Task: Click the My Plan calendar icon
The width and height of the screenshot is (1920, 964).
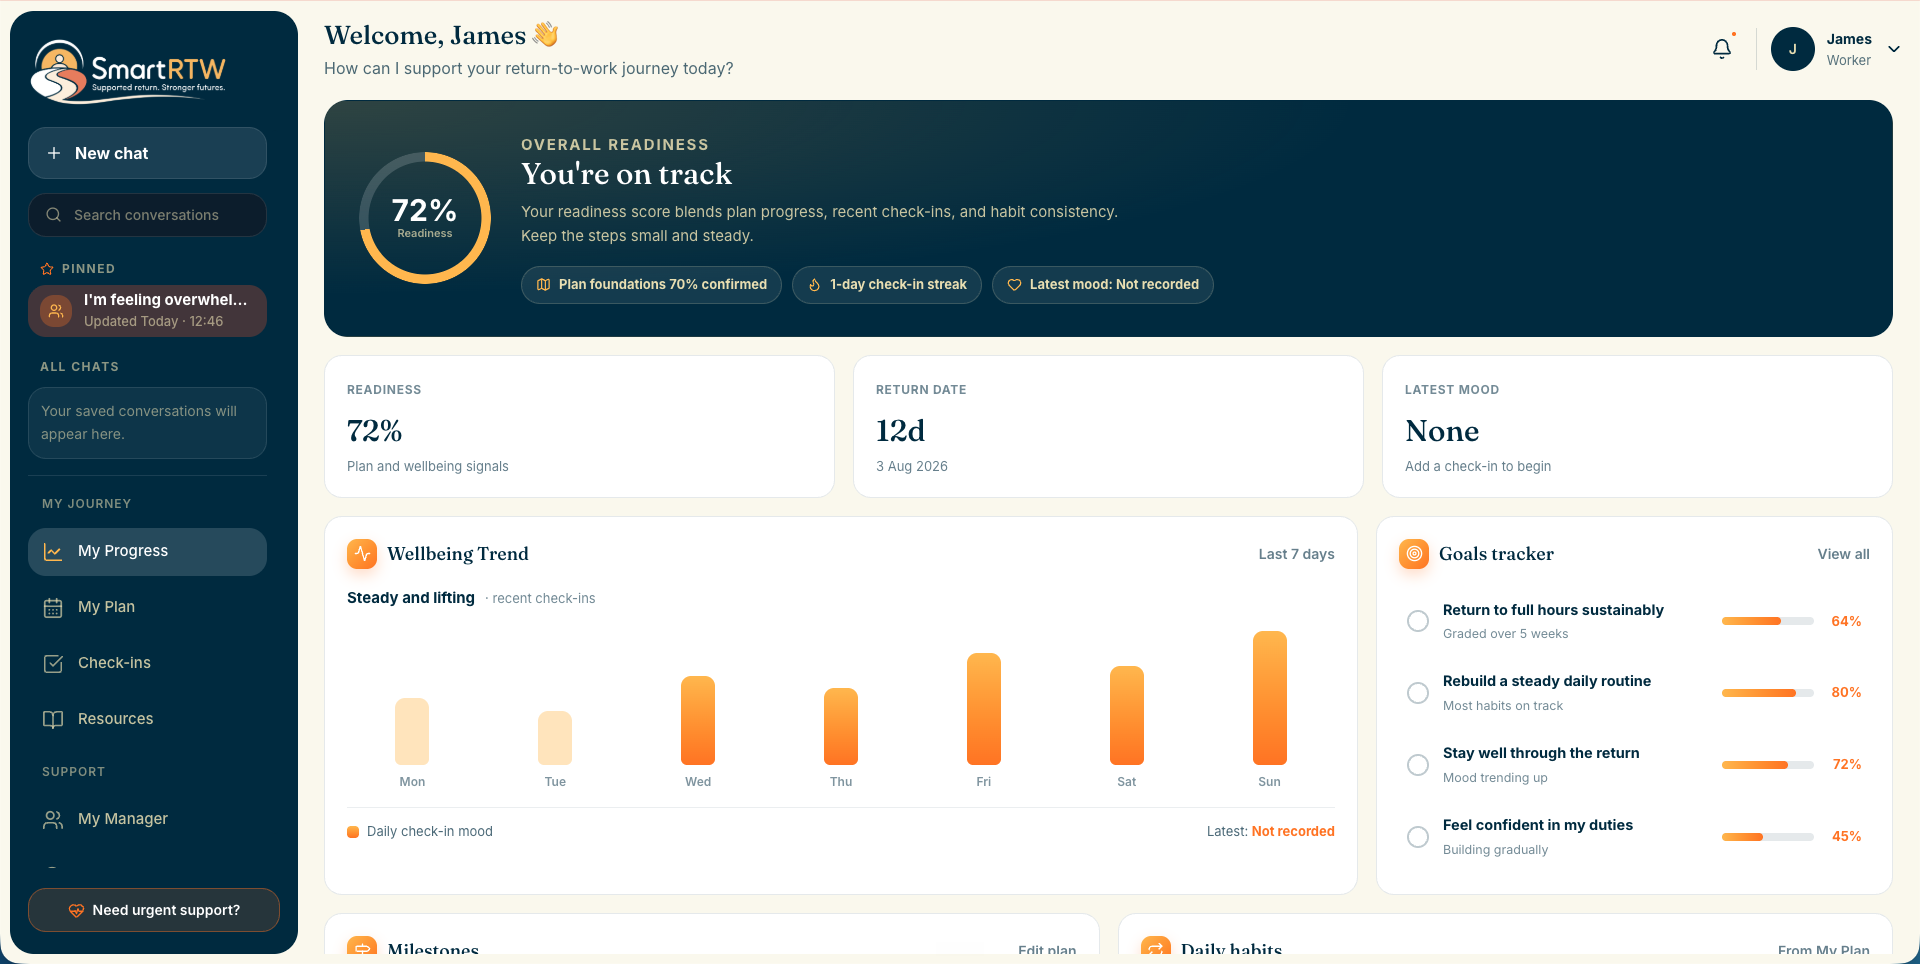Action: pyautogui.click(x=53, y=608)
